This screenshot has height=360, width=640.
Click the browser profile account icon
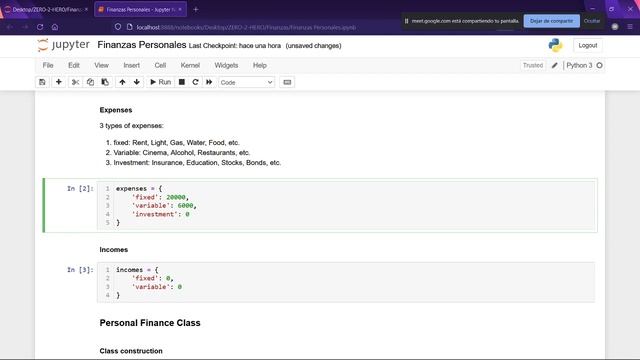[615, 27]
